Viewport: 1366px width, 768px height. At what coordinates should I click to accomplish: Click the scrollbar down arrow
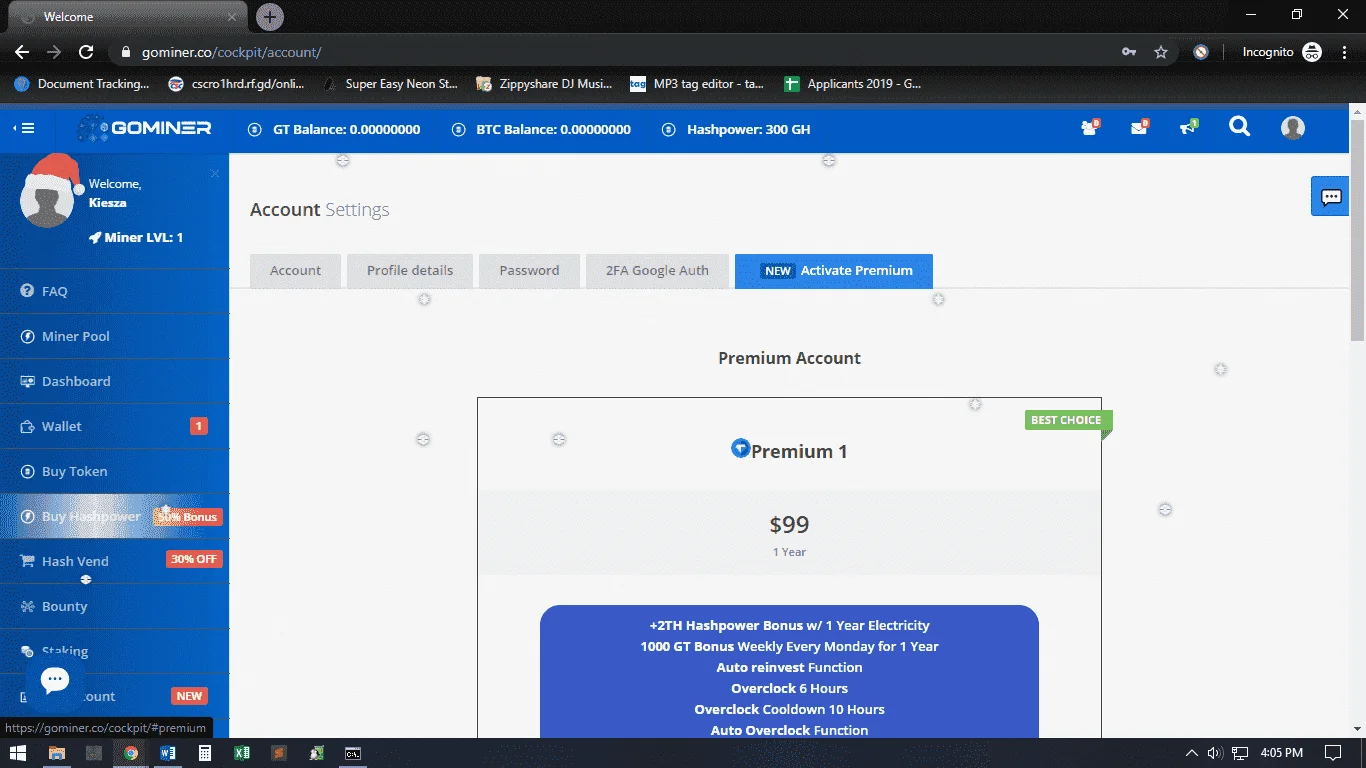(x=1358, y=730)
